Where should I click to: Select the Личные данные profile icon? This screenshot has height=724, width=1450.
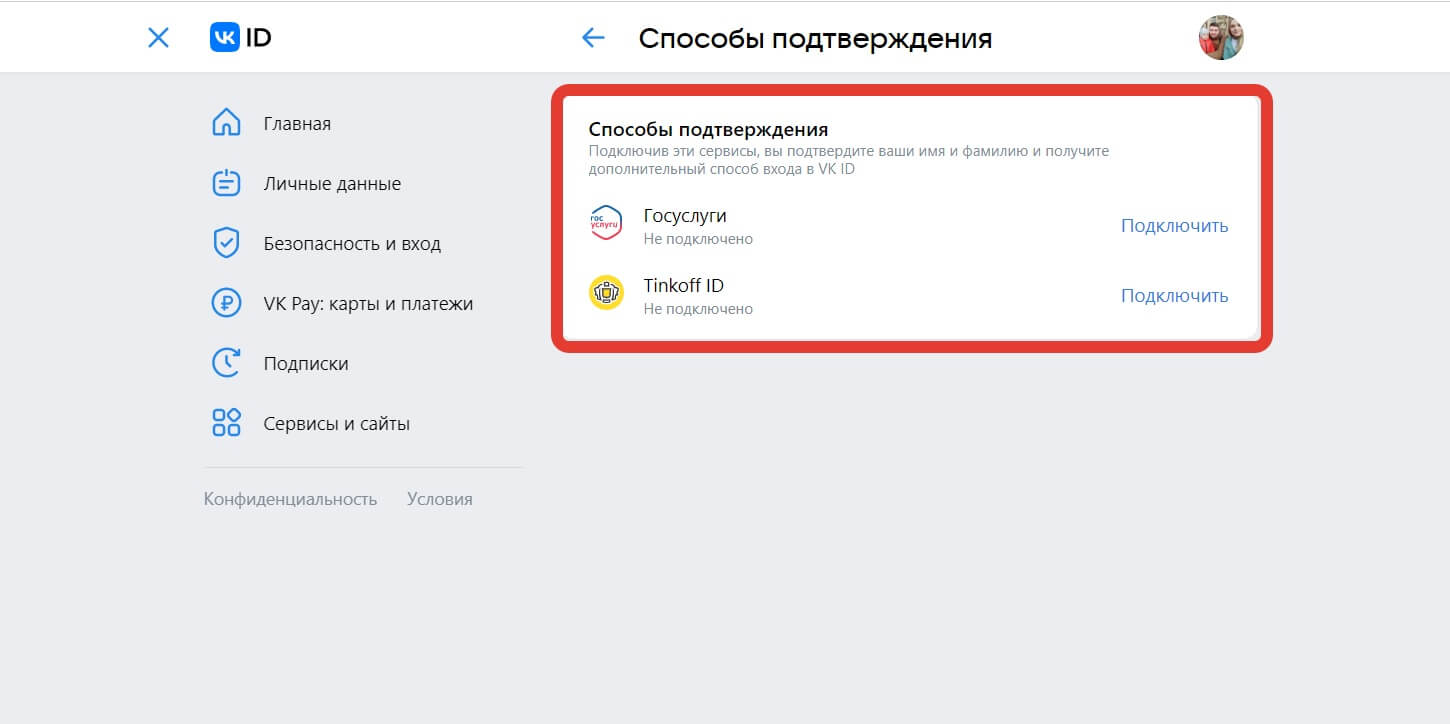pos(226,183)
